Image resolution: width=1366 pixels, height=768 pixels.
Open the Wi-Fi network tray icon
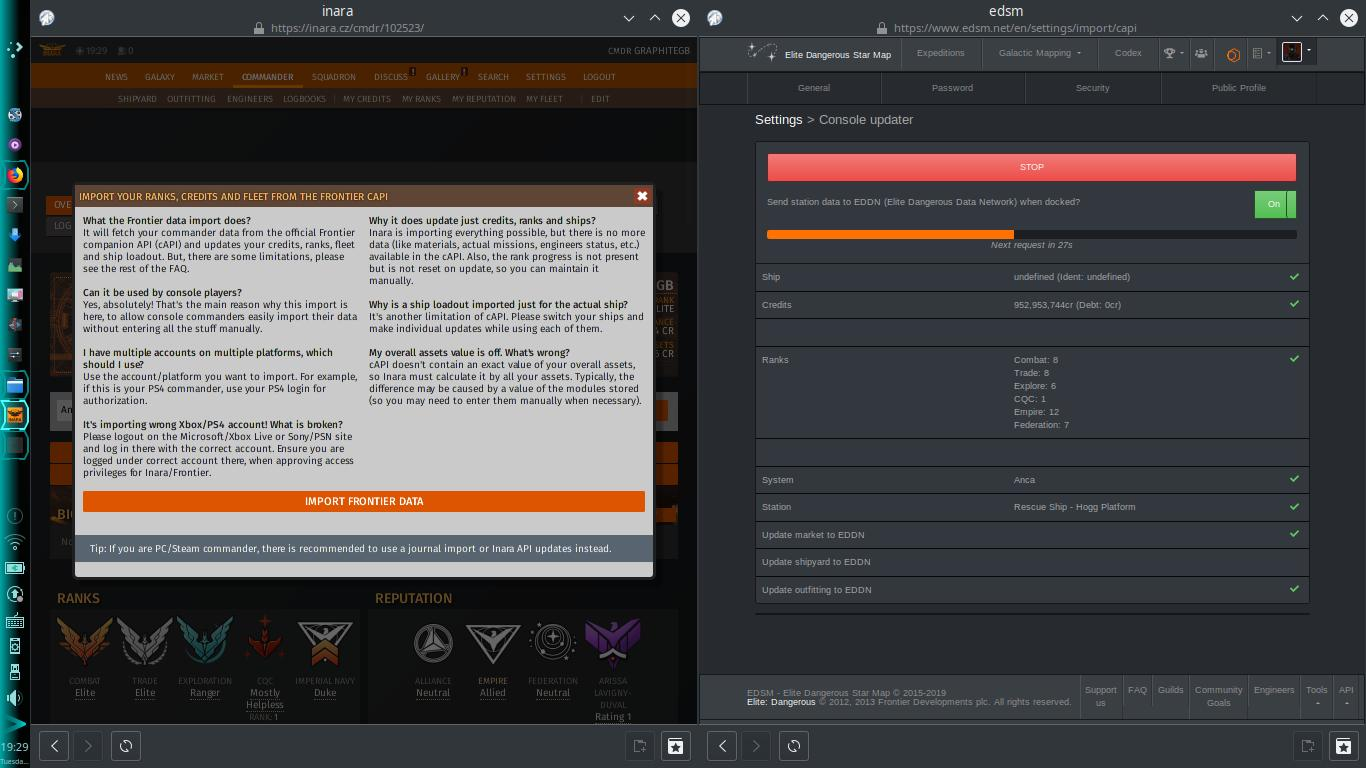pos(15,543)
